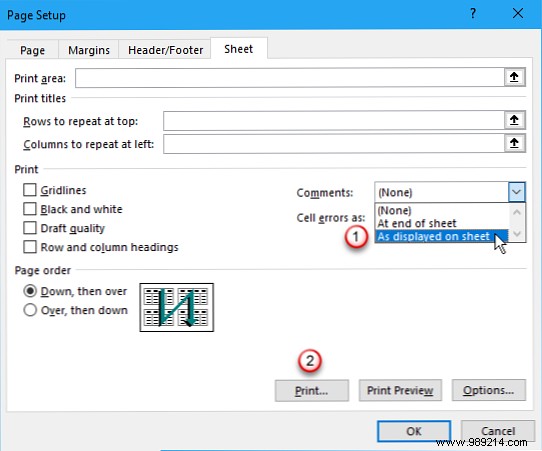Open Print Preview
The height and width of the screenshot is (451, 542).
pos(400,391)
